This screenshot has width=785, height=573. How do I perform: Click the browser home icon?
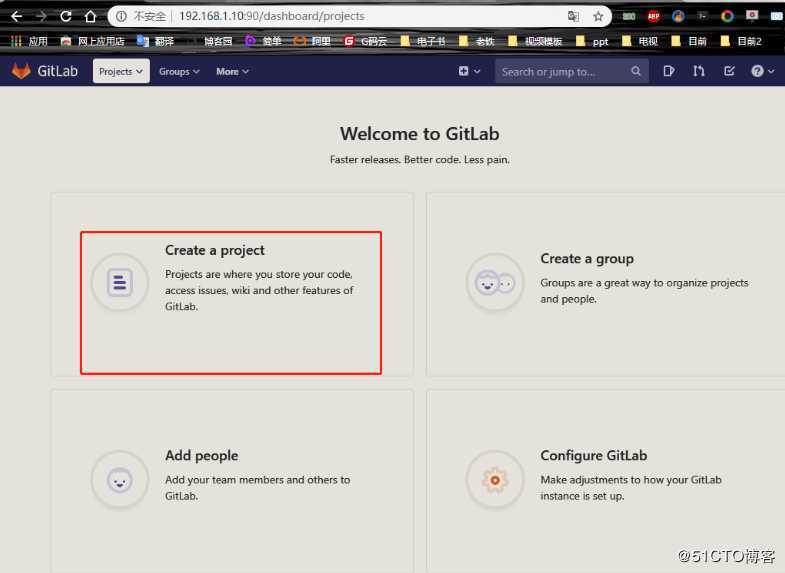coord(90,17)
